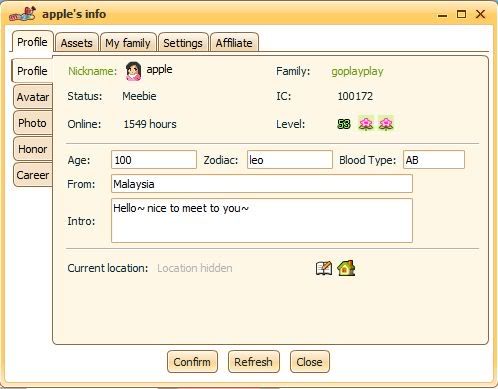Click the 'Meebie' status text
The width and height of the screenshot is (498, 389).
point(139,96)
